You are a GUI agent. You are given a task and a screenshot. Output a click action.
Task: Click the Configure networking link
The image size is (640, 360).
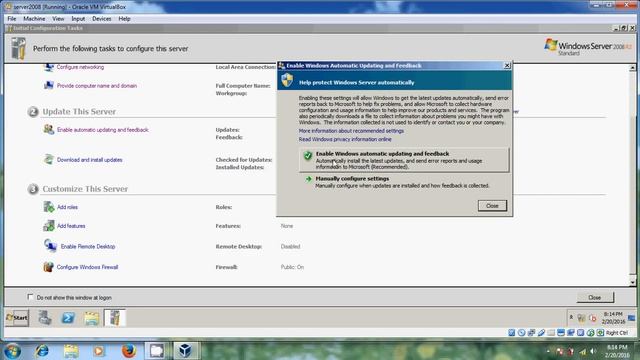[x=80, y=67]
